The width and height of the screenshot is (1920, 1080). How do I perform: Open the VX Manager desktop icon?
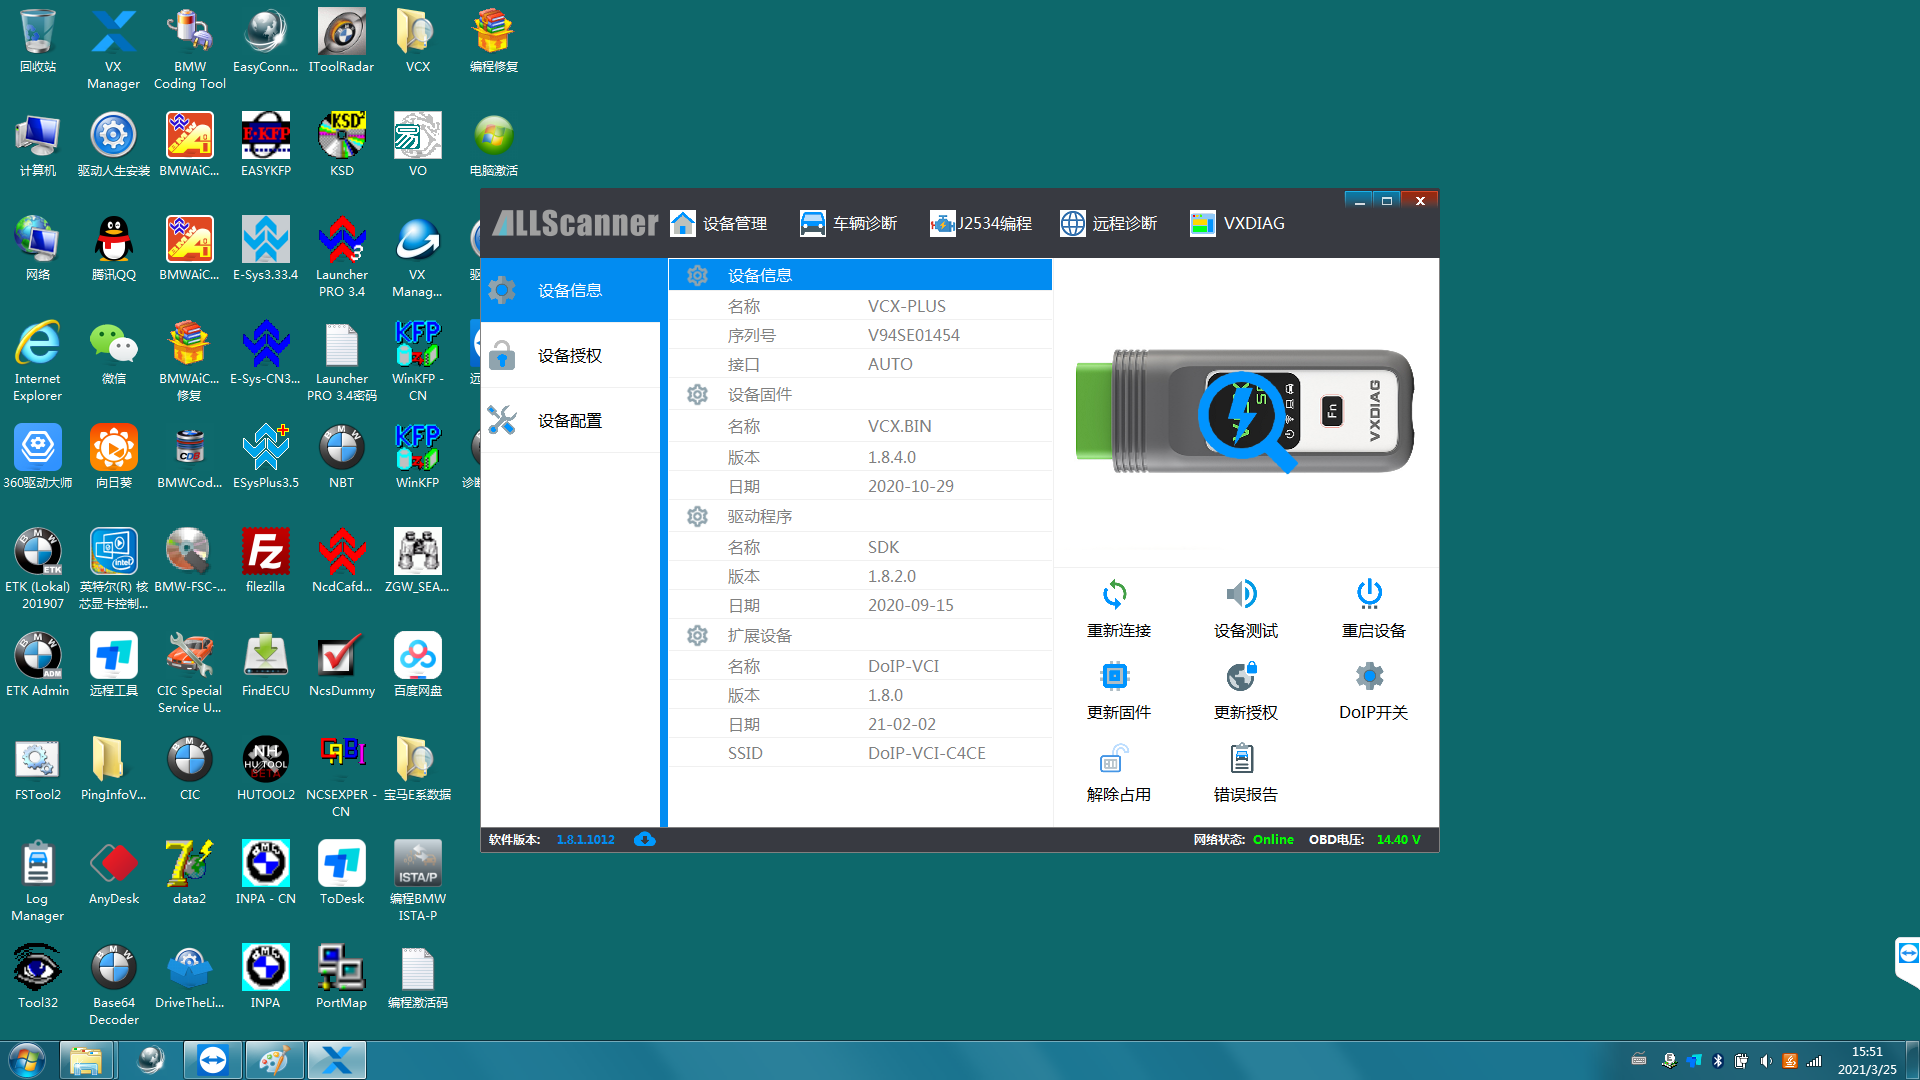pos(113,50)
